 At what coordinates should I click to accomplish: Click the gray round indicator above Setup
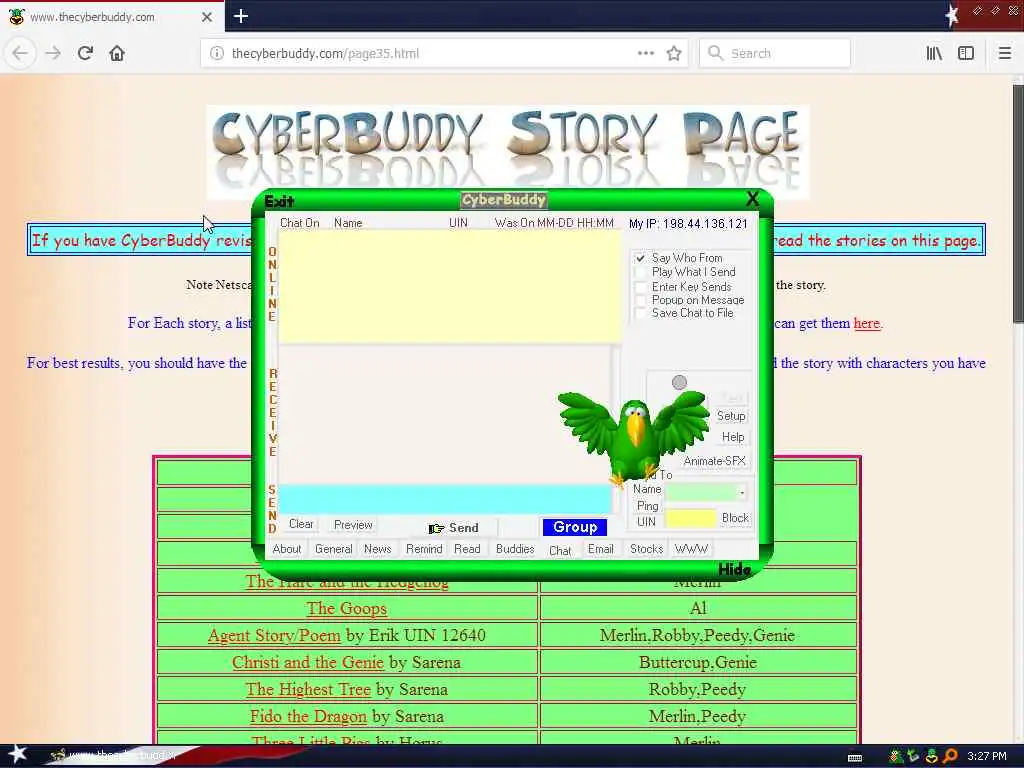[x=679, y=382]
